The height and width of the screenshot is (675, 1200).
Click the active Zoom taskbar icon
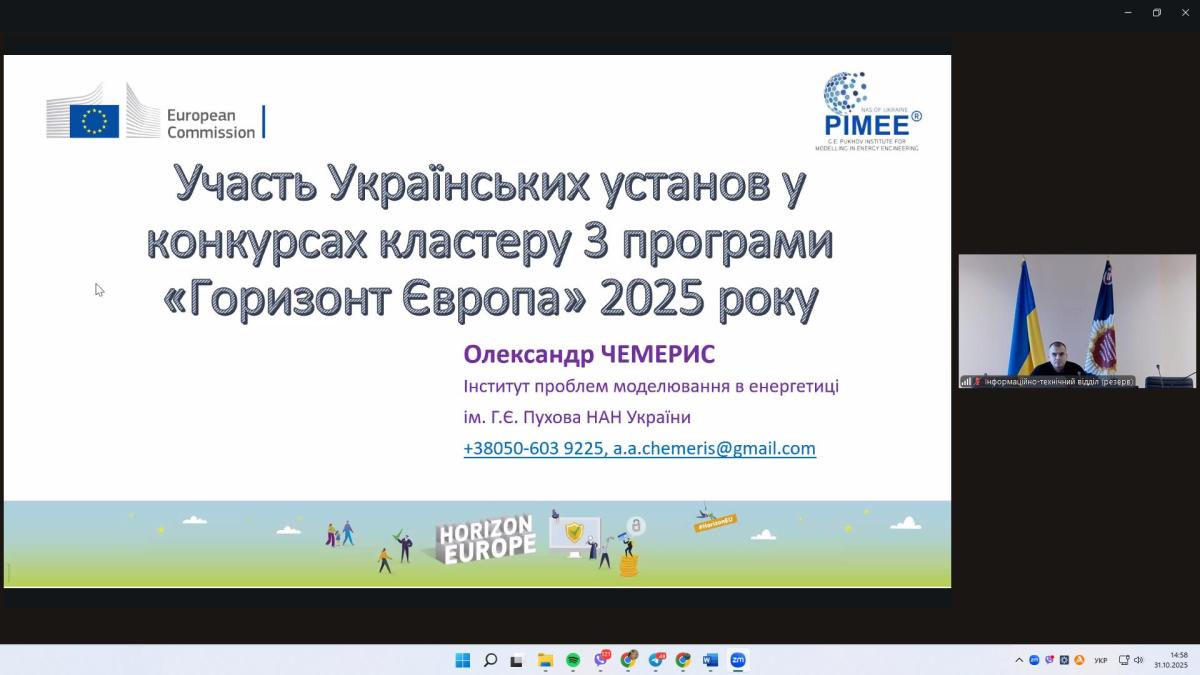(738, 660)
